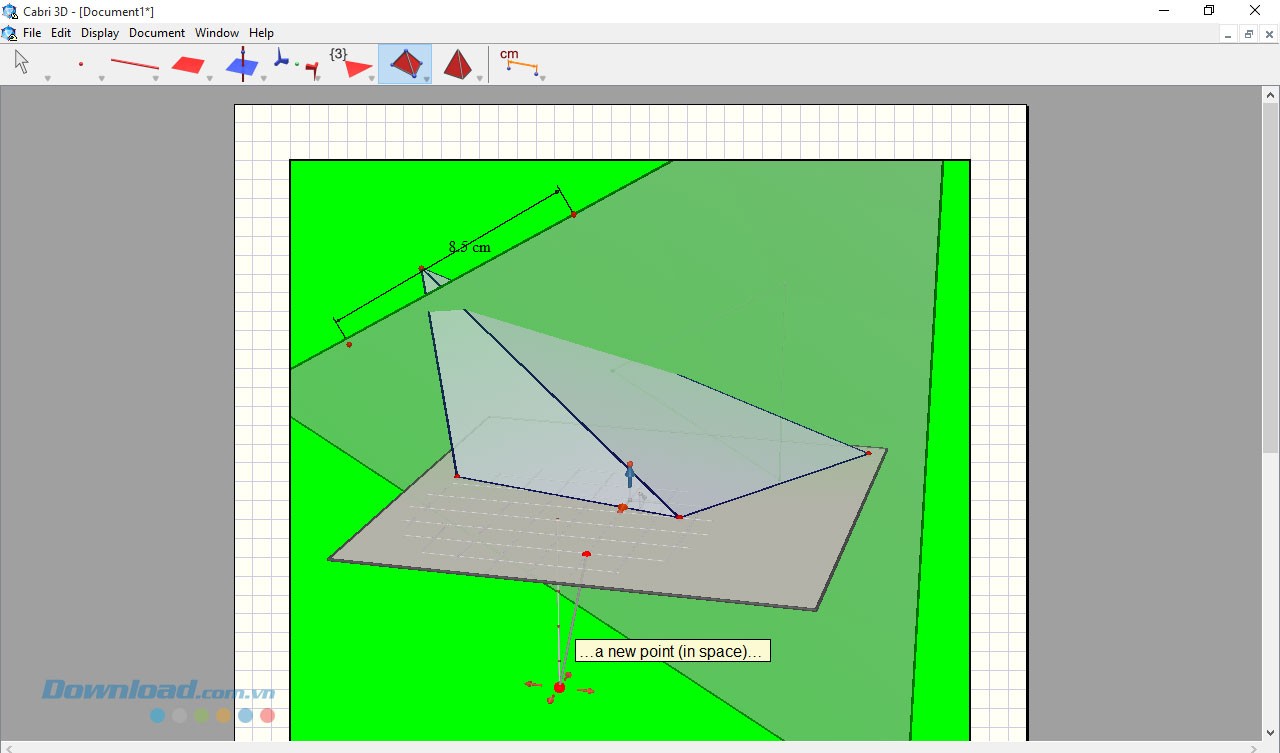This screenshot has width=1280, height=753.
Task: Open the File menu
Action: tap(32, 33)
